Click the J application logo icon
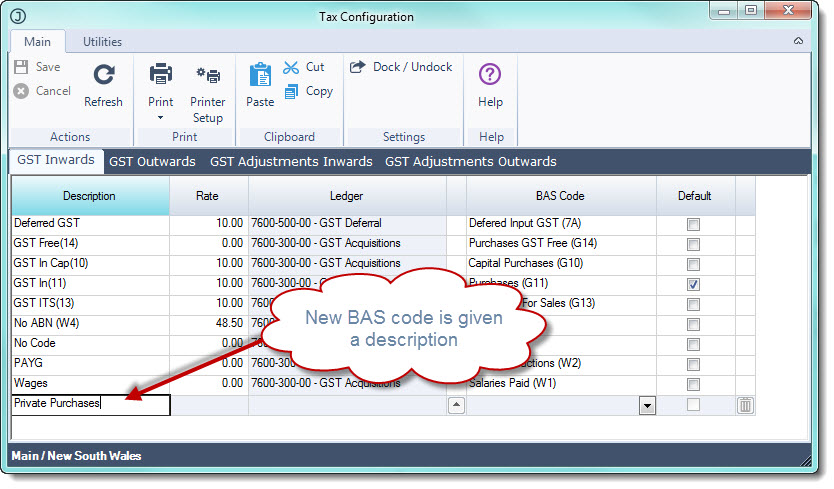 tap(18, 16)
